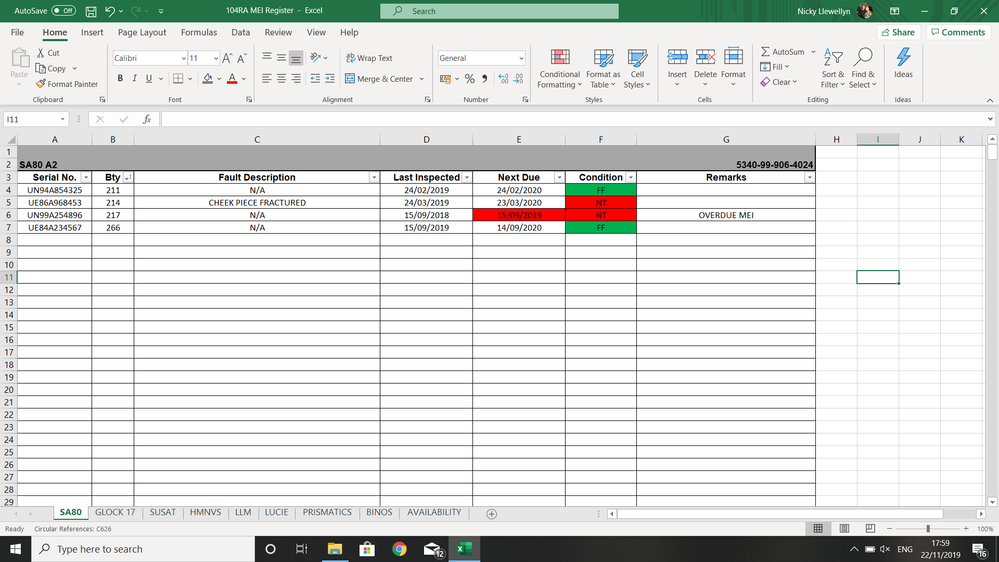Open Cell Styles
This screenshot has height=562, width=999.
(637, 69)
